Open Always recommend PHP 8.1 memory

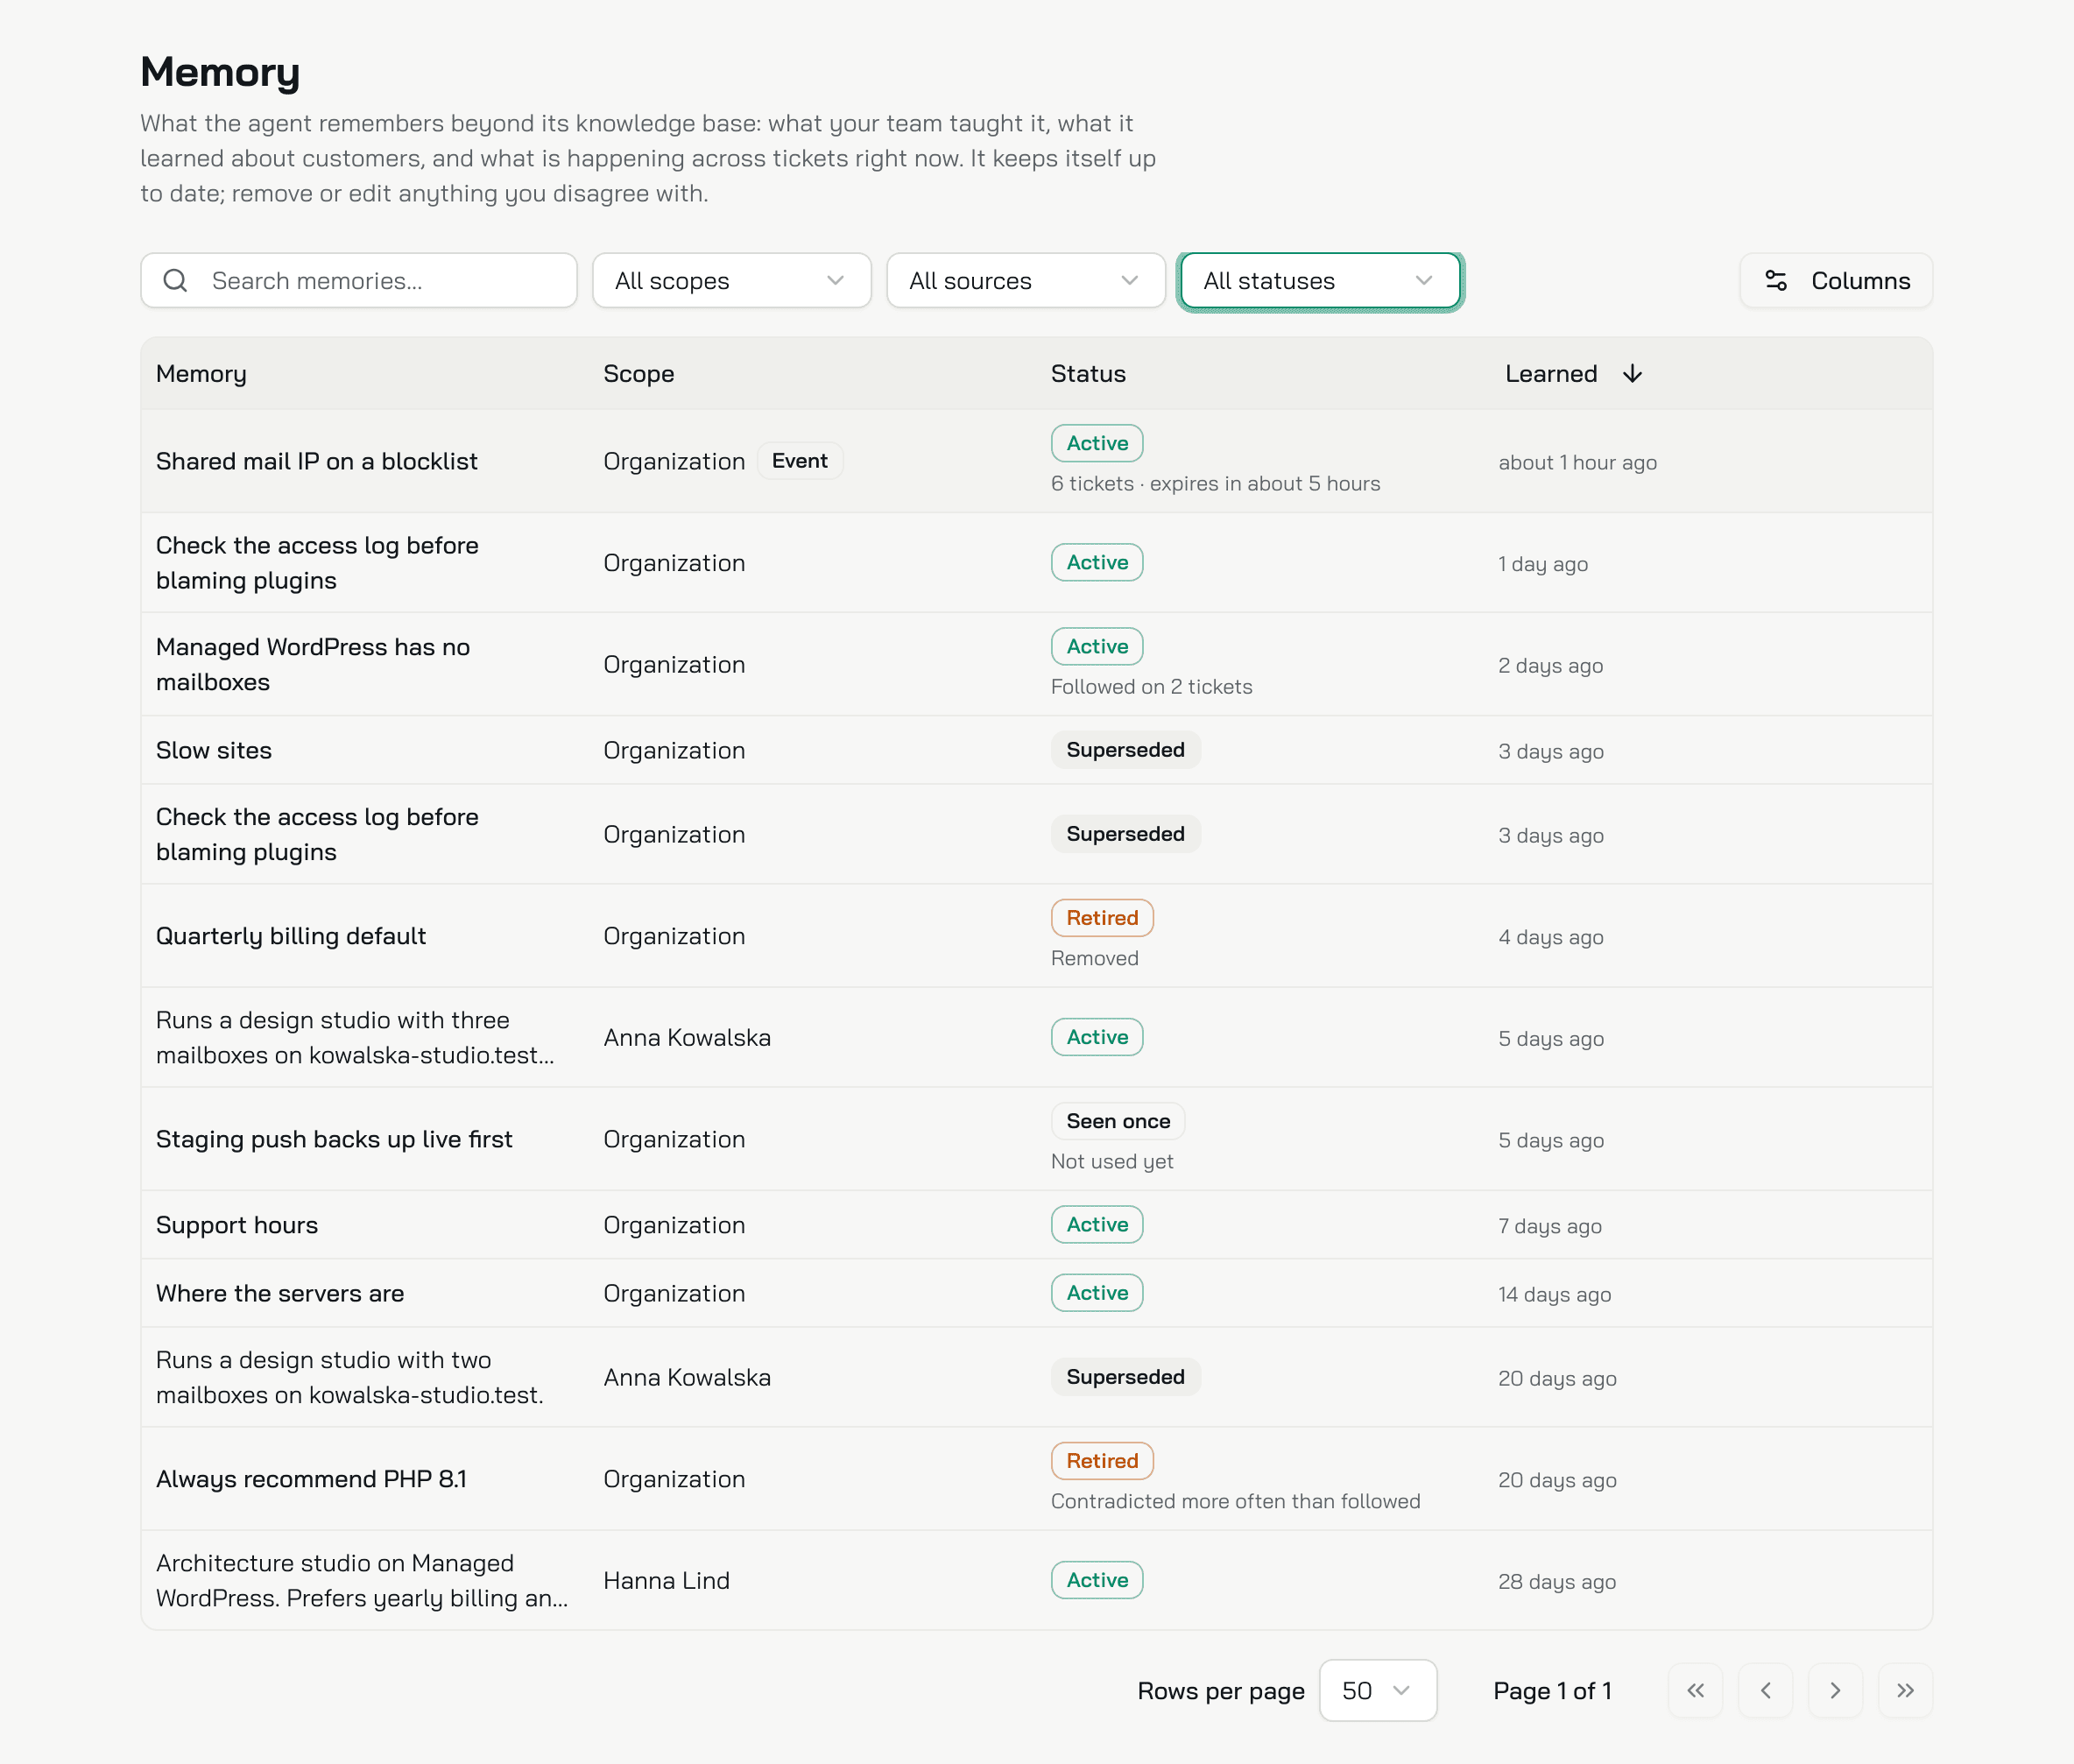click(x=311, y=1479)
